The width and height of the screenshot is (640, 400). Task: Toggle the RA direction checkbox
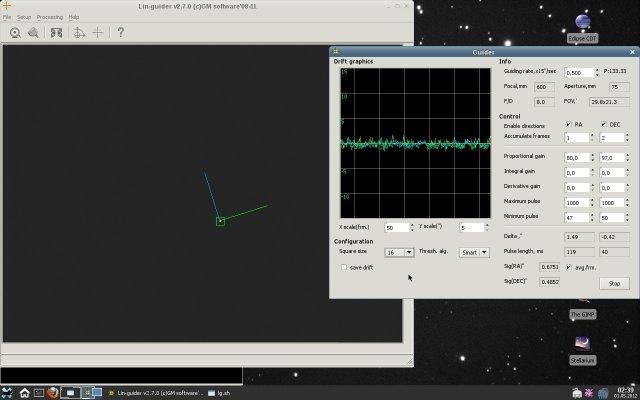click(567, 125)
